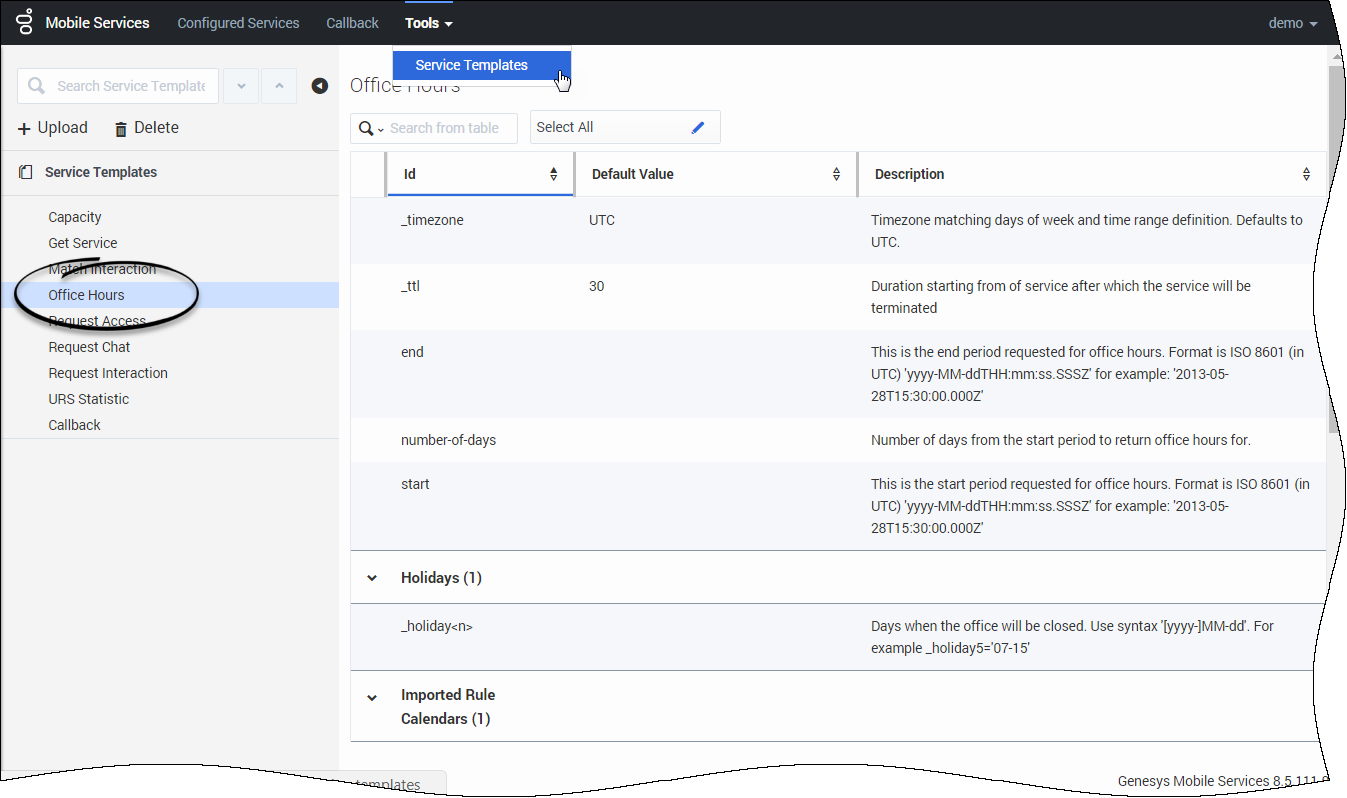Select Office Hours template
This screenshot has width=1347, height=798.
170,295
